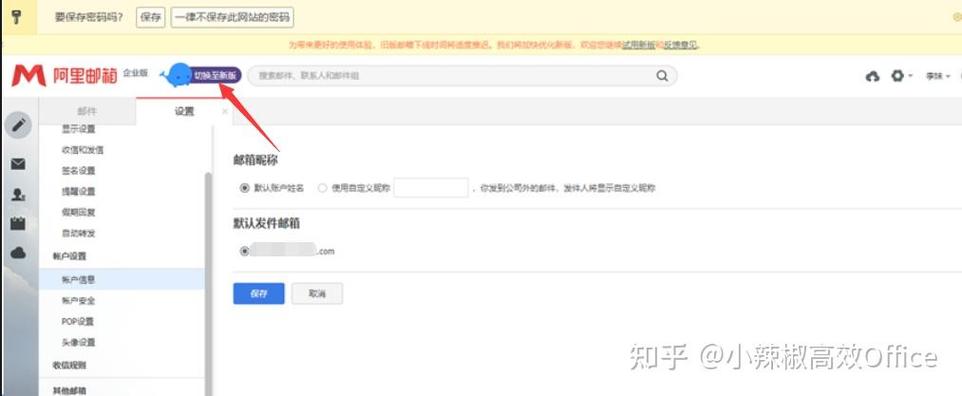
Task: Open 假期回复 in settings list
Action: 79,212
